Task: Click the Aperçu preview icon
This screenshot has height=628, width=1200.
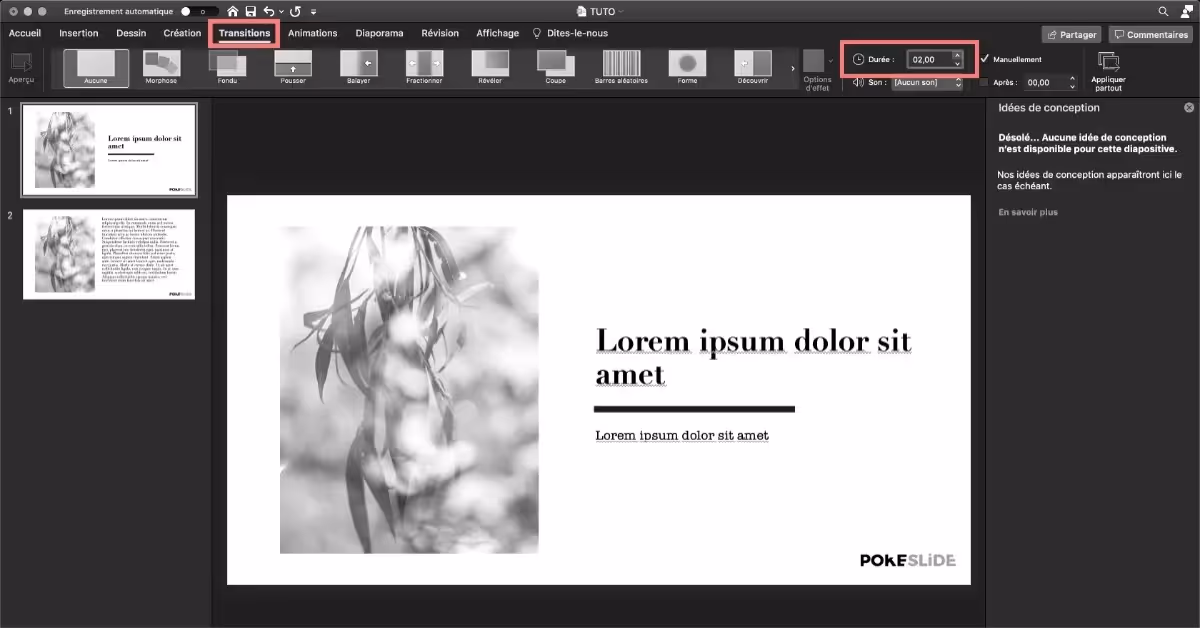Action: click(x=21, y=67)
